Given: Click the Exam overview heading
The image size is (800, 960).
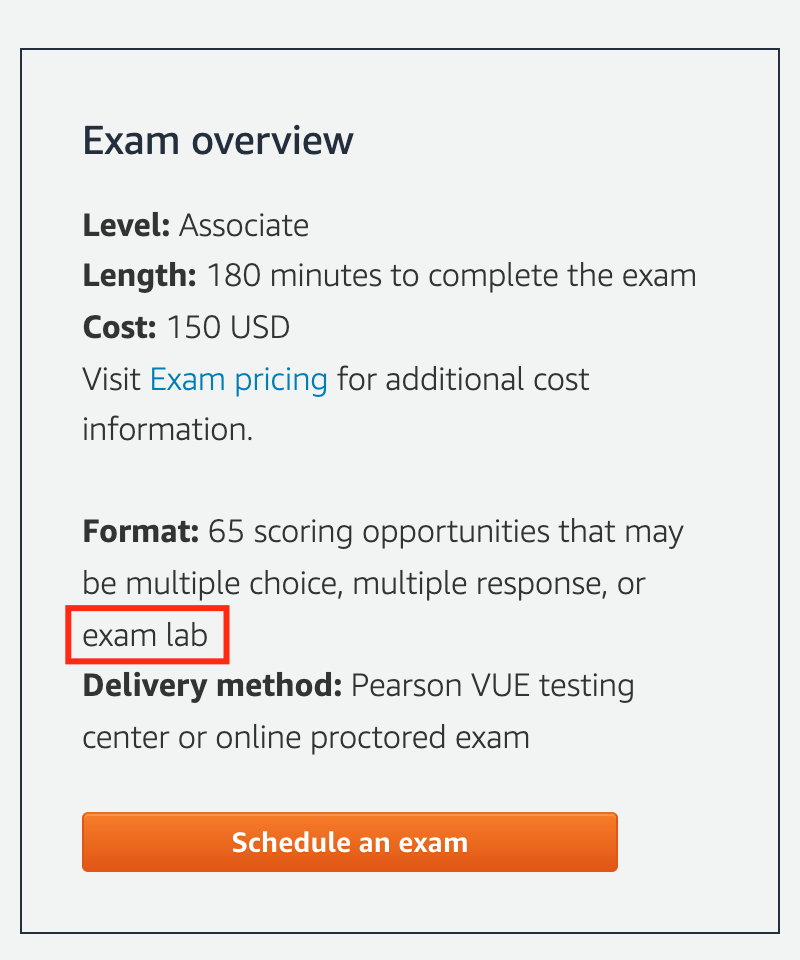Looking at the screenshot, I should (217, 141).
